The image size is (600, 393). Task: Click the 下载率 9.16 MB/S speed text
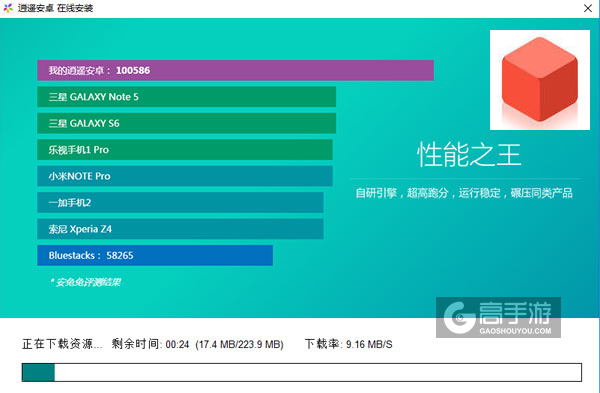coord(349,344)
